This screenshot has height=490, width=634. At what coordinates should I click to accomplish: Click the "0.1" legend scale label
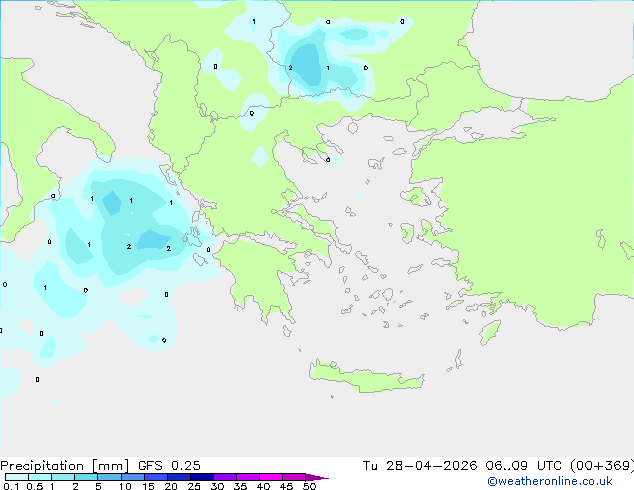[x=11, y=486]
